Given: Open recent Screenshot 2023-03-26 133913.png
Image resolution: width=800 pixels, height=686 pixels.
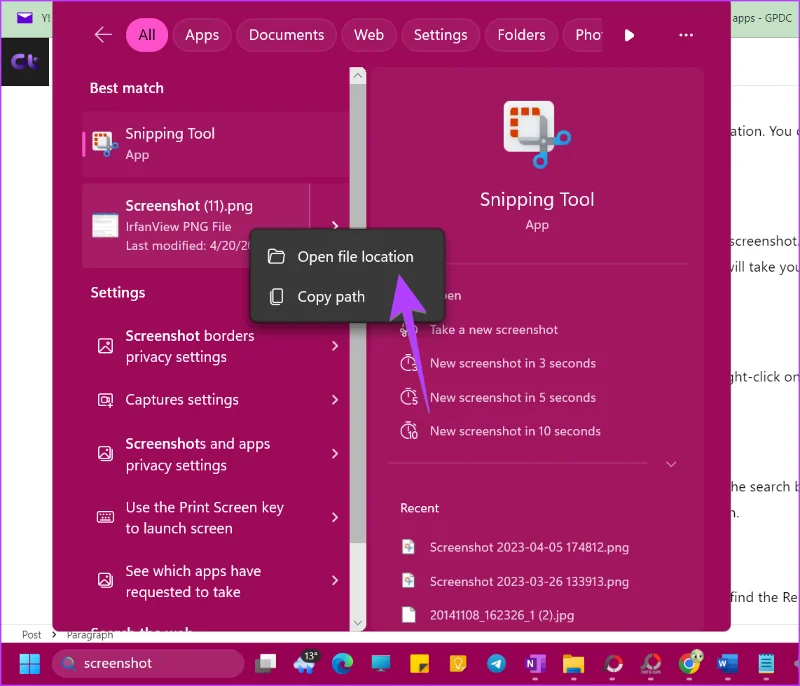Looking at the screenshot, I should [x=529, y=581].
